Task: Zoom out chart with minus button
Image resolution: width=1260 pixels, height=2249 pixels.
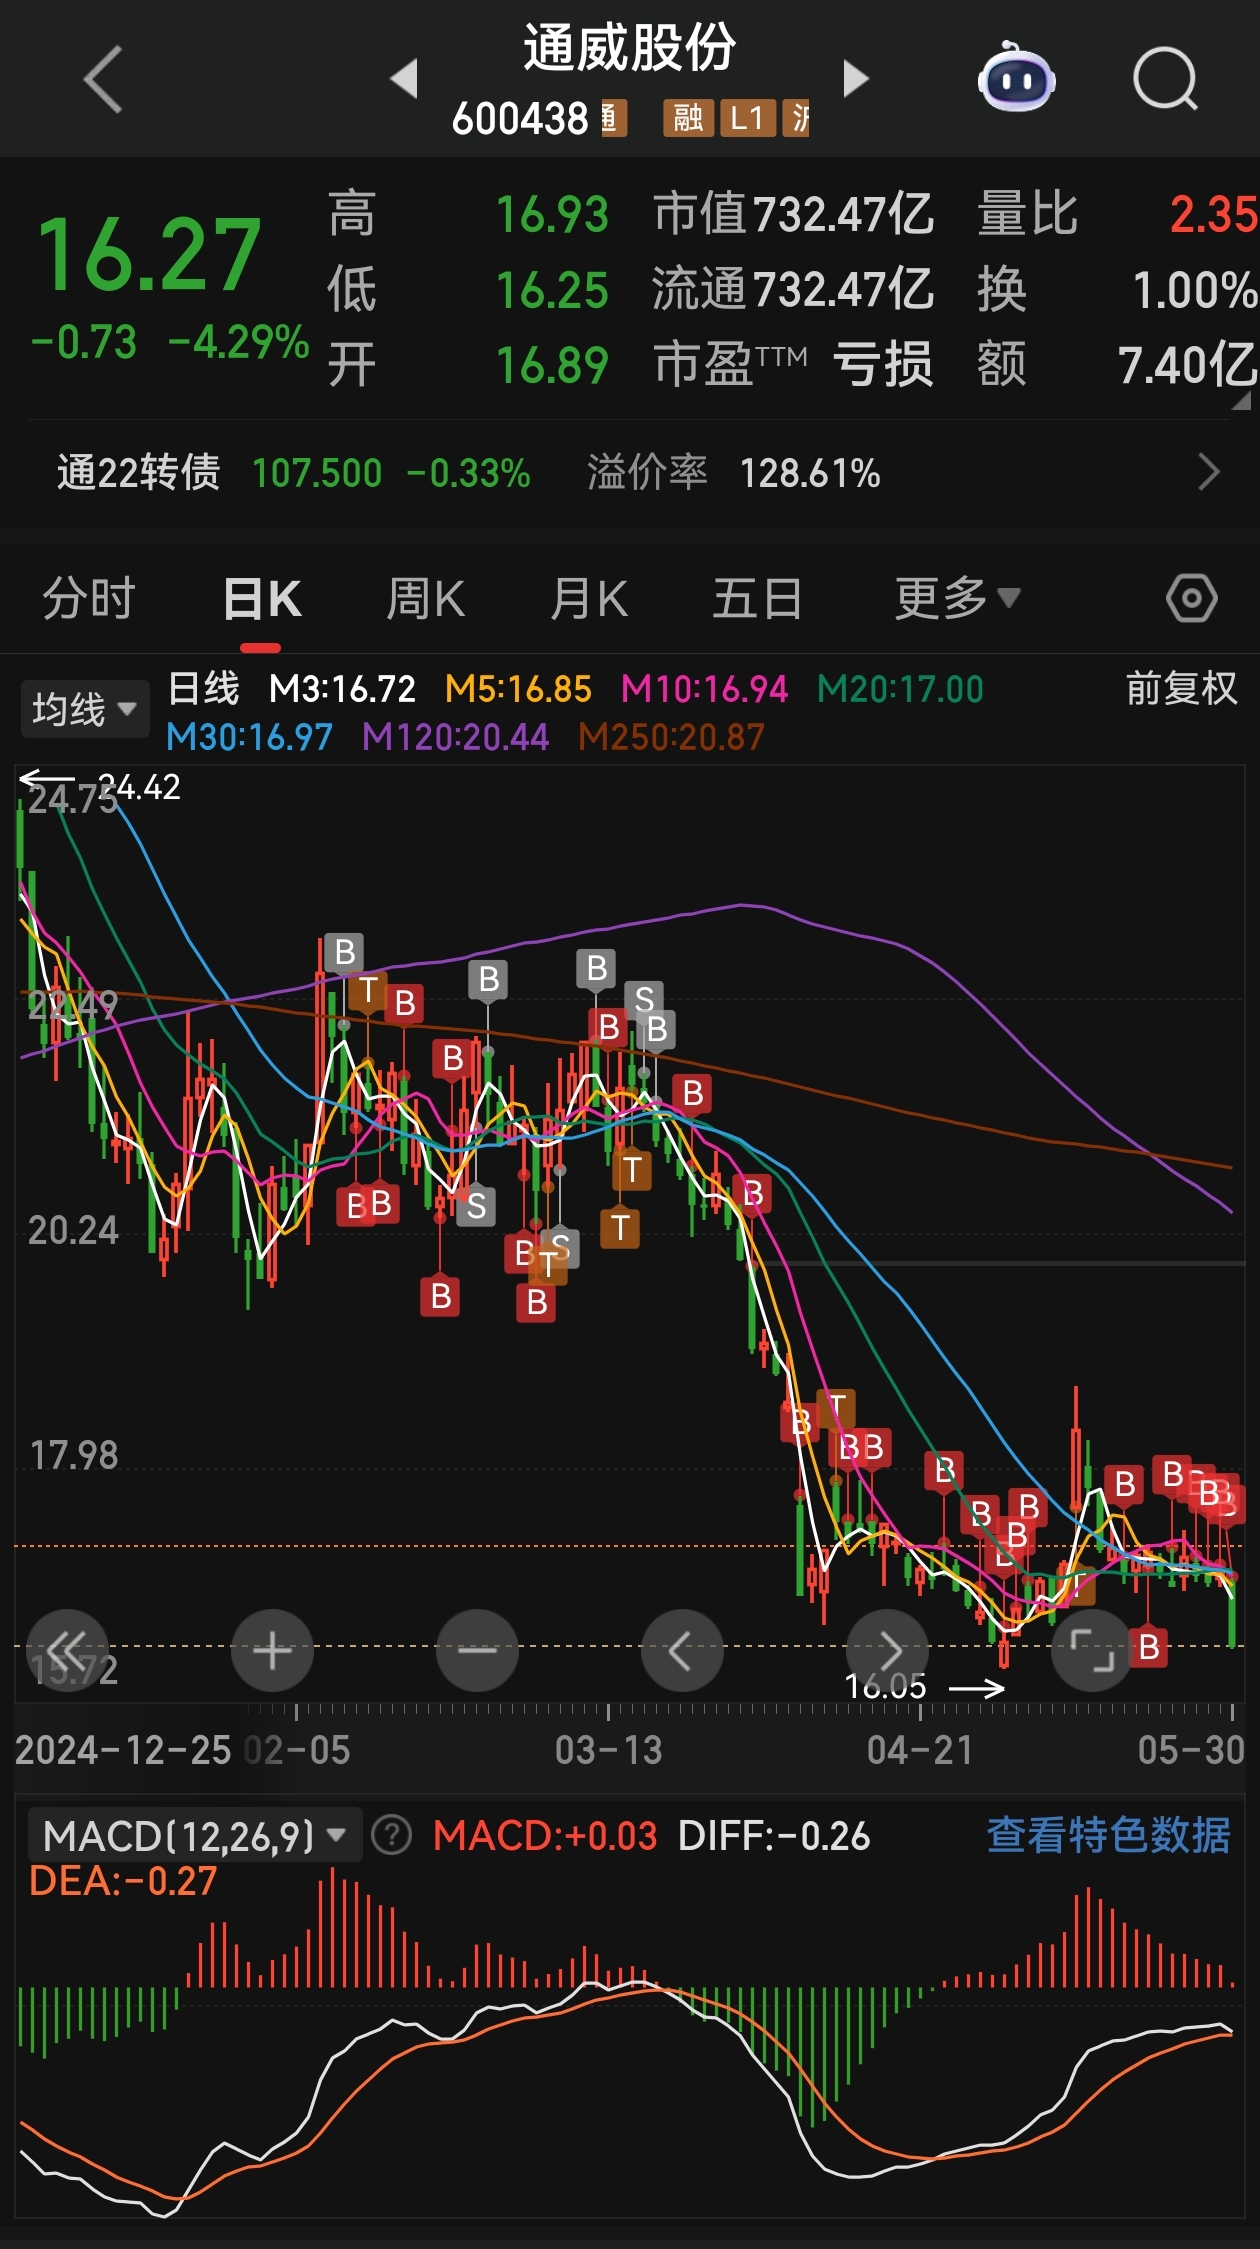Action: click(477, 1650)
